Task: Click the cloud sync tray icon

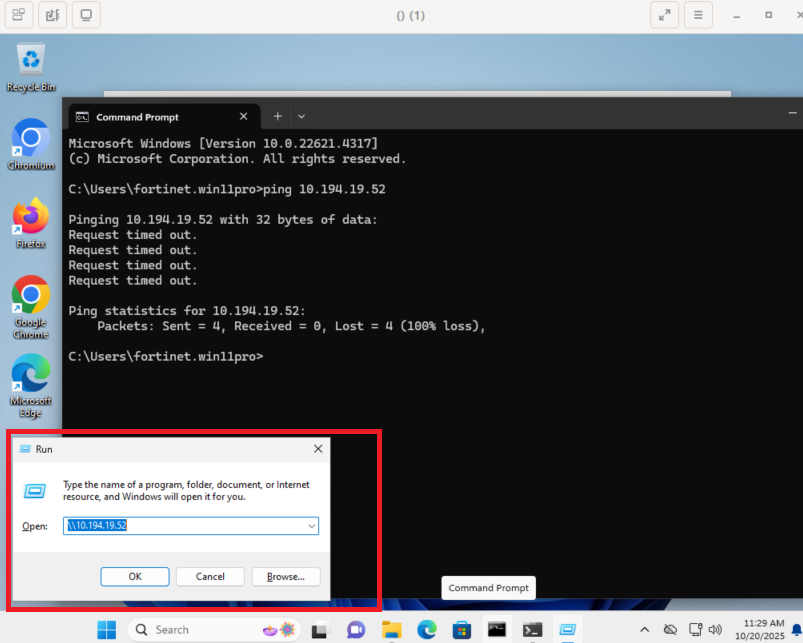Action: 670,630
